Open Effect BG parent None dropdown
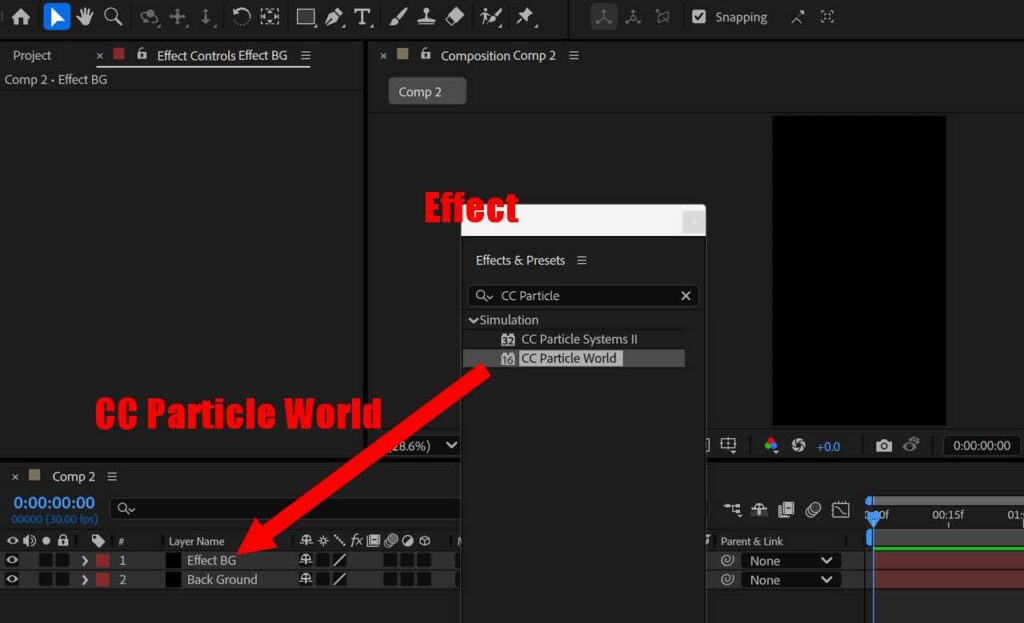 click(x=790, y=560)
